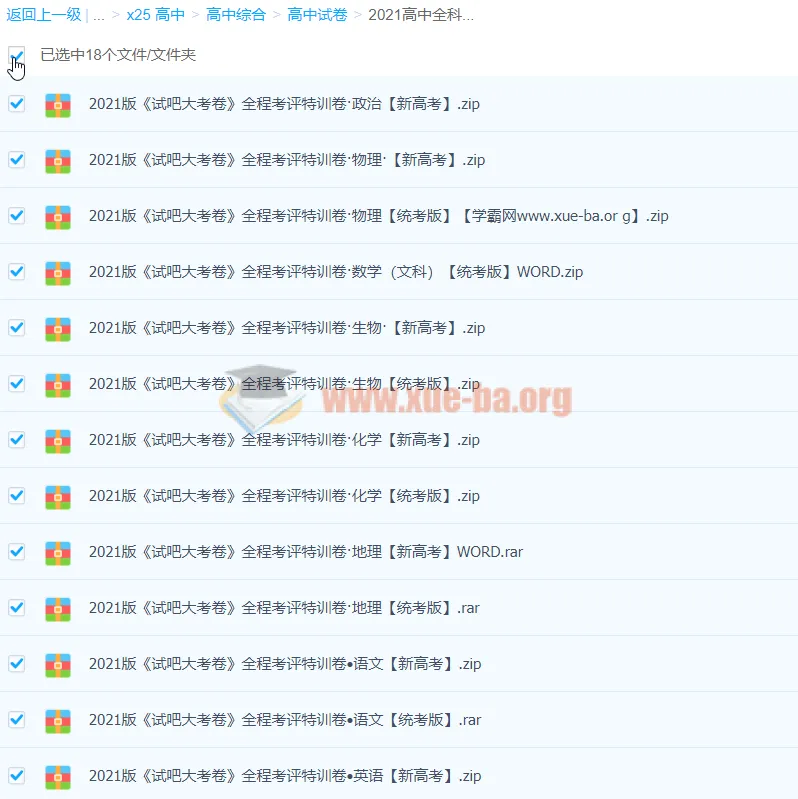
Task: Uncheck the 语文【统考版】.rar checkbox
Action: pyautogui.click(x=16, y=720)
